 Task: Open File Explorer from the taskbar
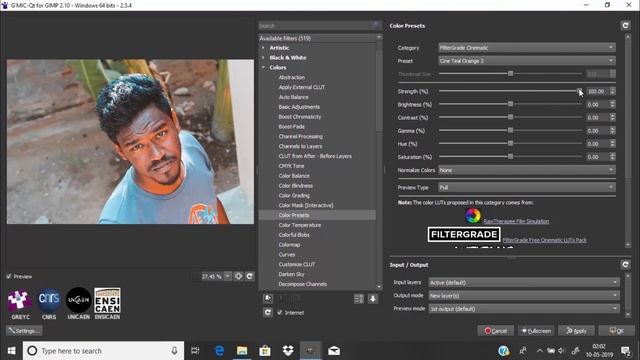(242, 351)
